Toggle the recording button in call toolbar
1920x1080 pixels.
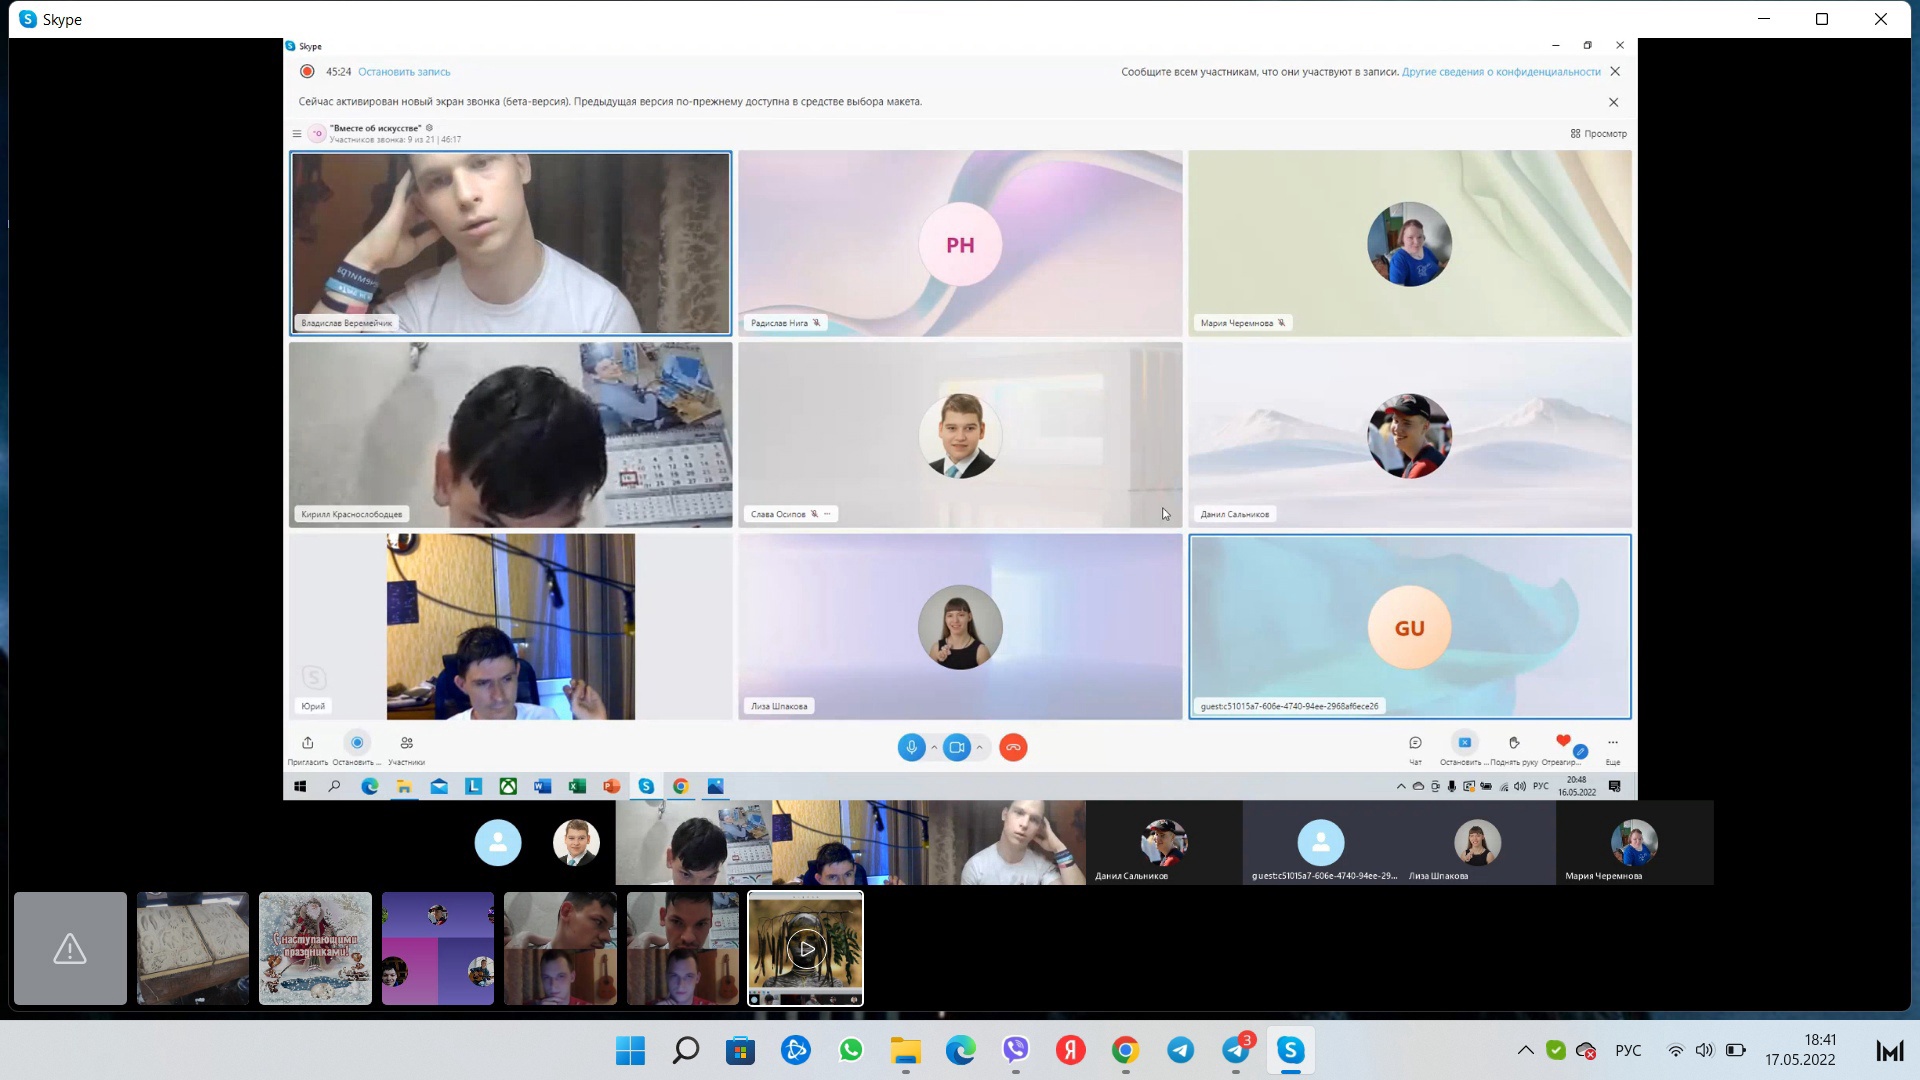tap(357, 743)
